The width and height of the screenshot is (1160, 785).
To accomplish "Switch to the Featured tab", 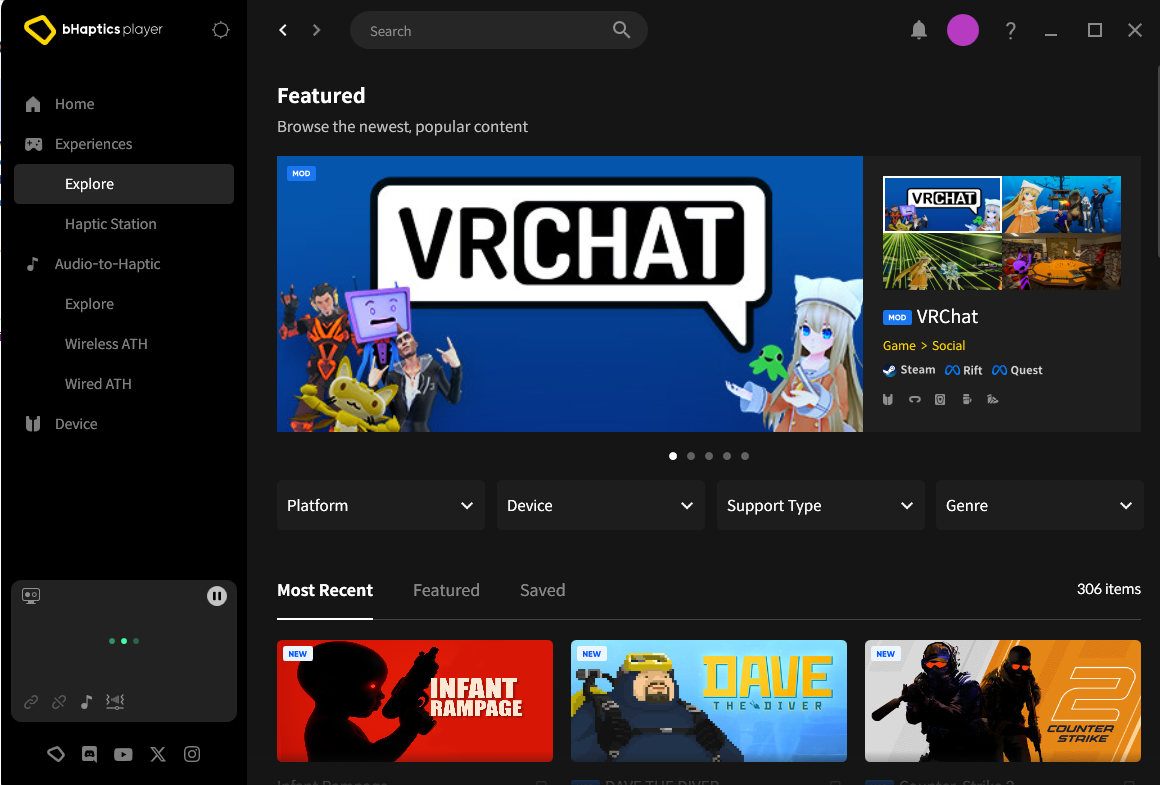I will click(x=446, y=590).
